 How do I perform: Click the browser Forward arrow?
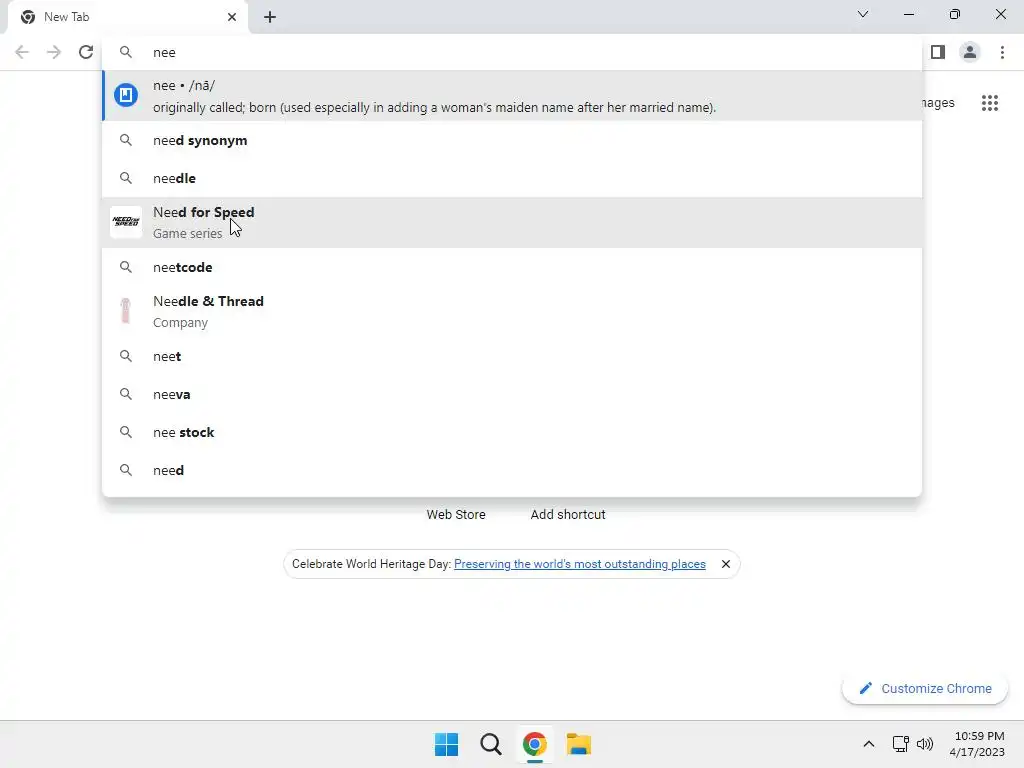(54, 52)
